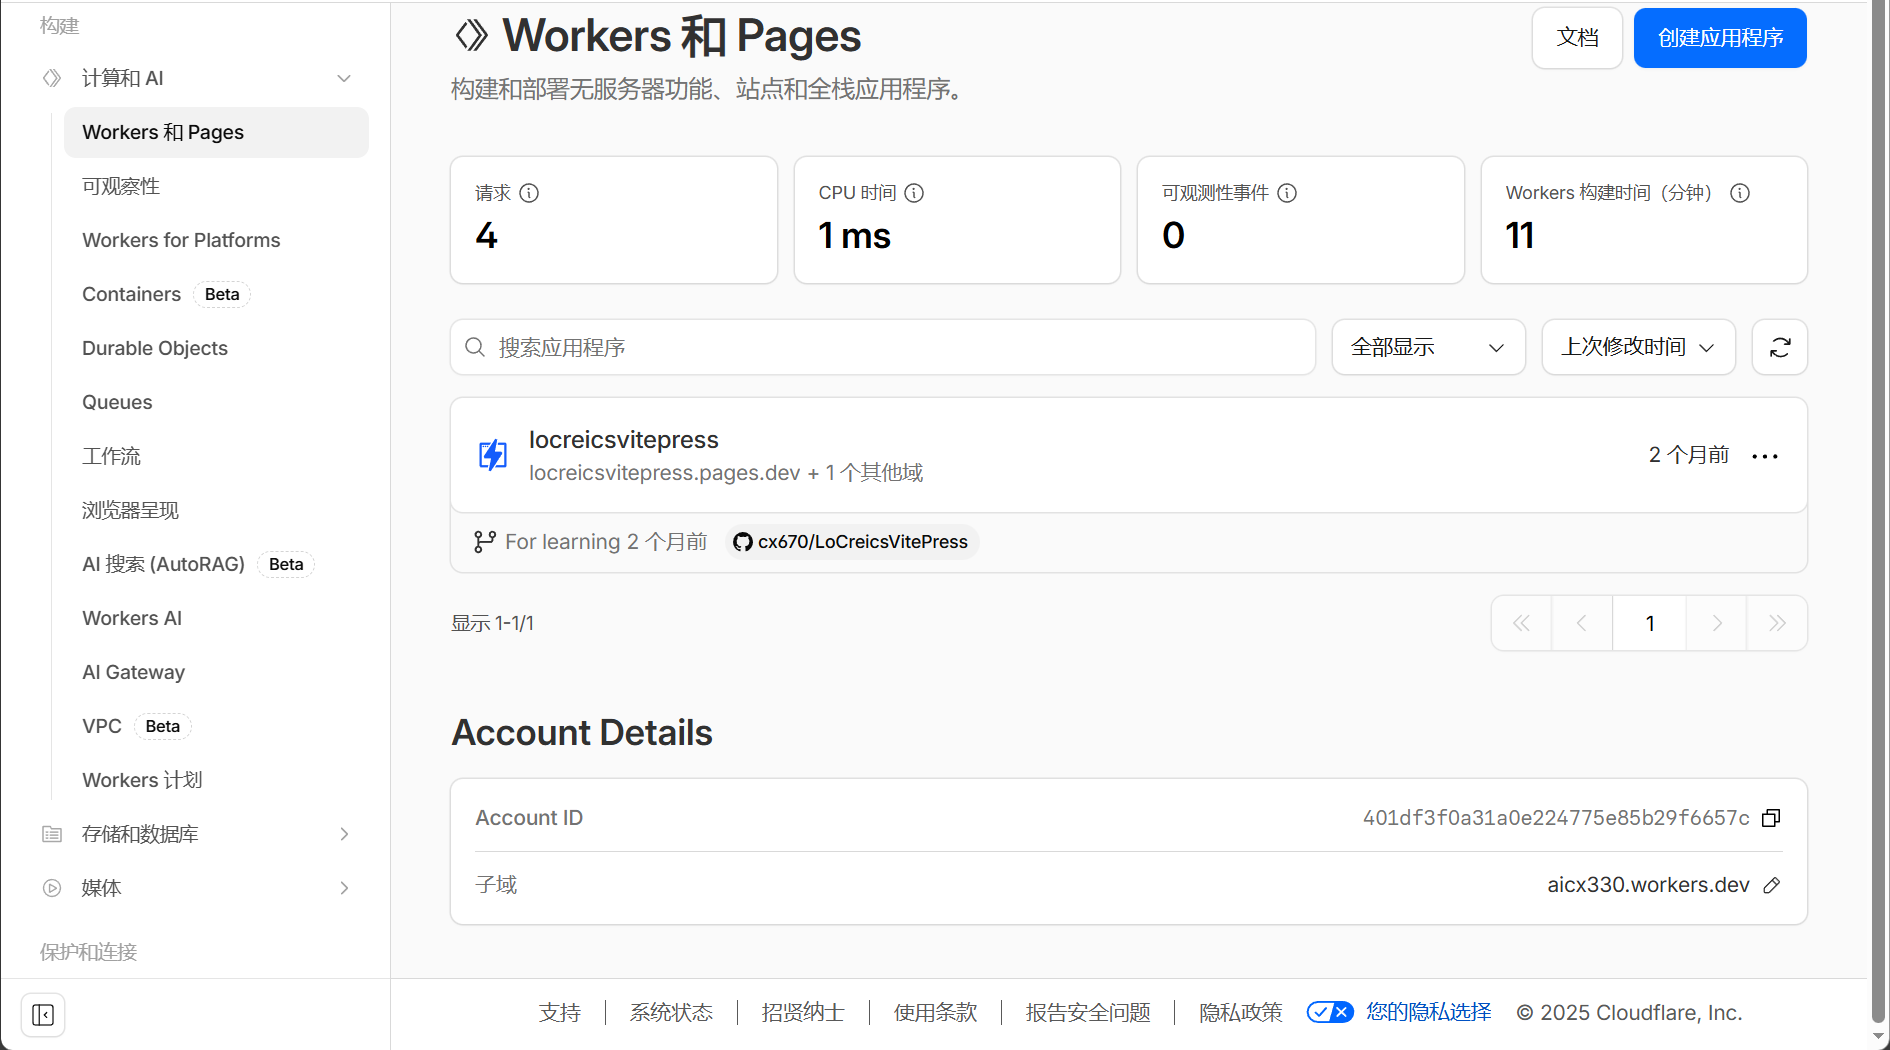
Task: Open the 全部显示 filter dropdown
Action: [x=1428, y=347]
